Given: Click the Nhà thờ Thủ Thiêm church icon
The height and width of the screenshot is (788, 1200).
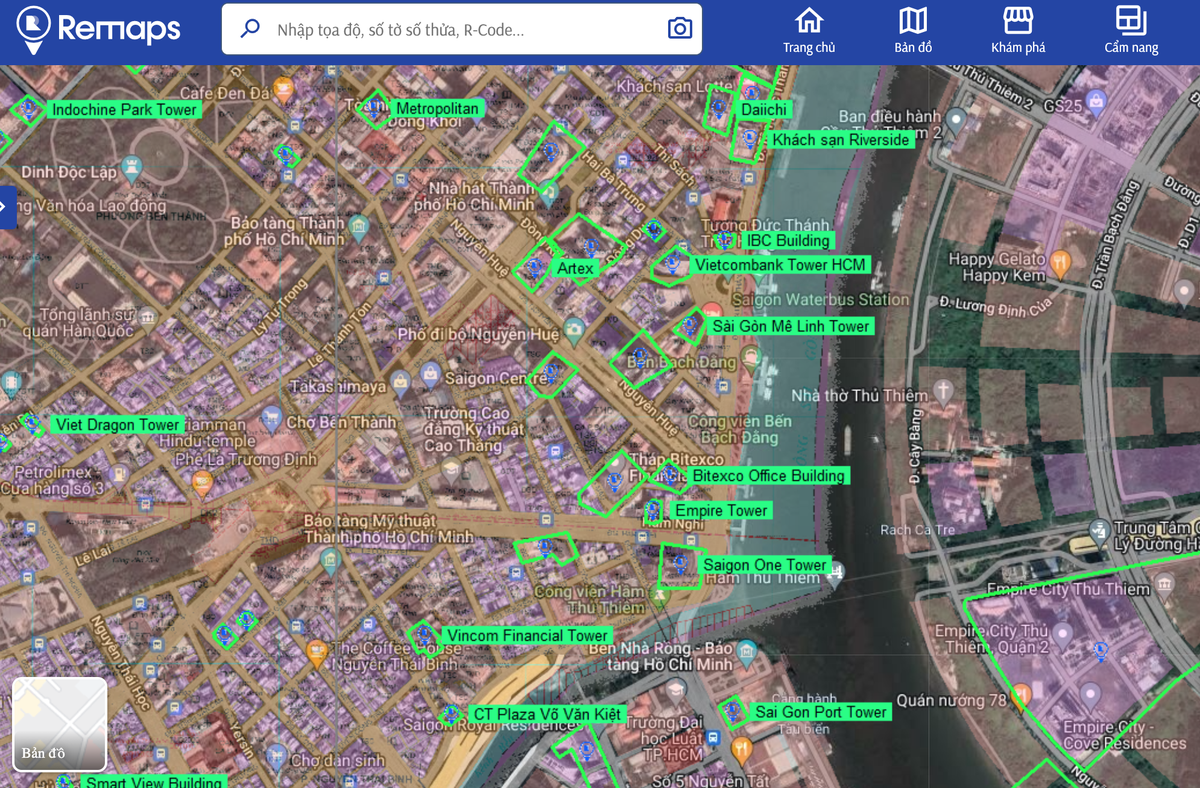Looking at the screenshot, I should point(943,390).
